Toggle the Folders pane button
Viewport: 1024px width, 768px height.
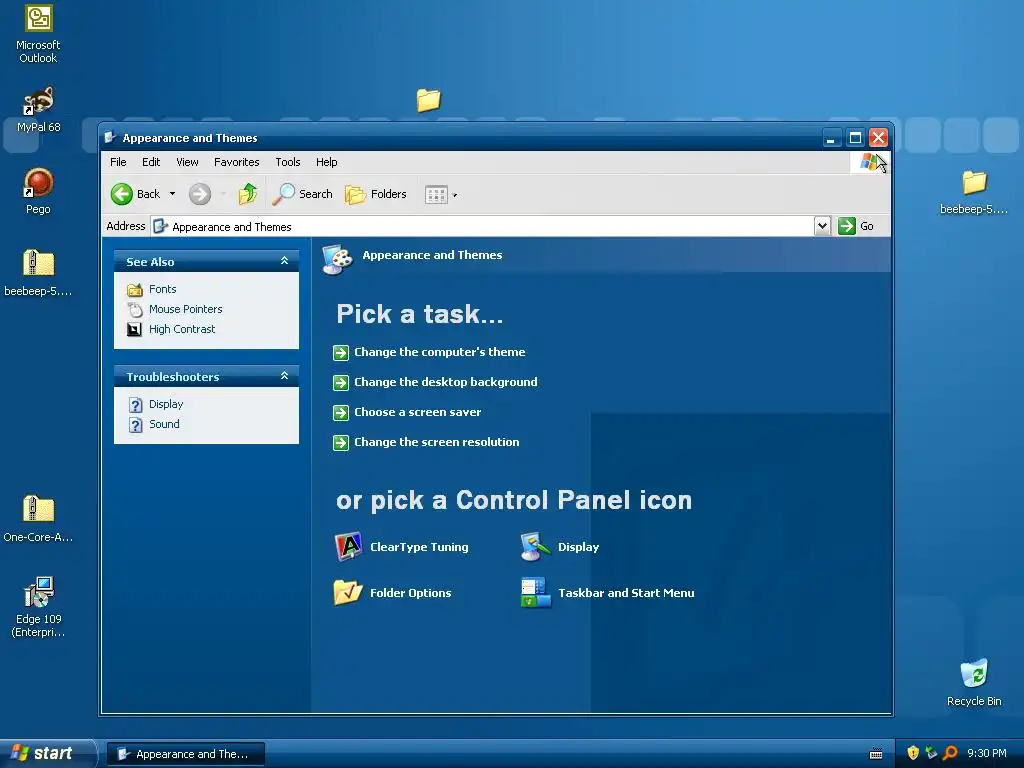coord(376,194)
